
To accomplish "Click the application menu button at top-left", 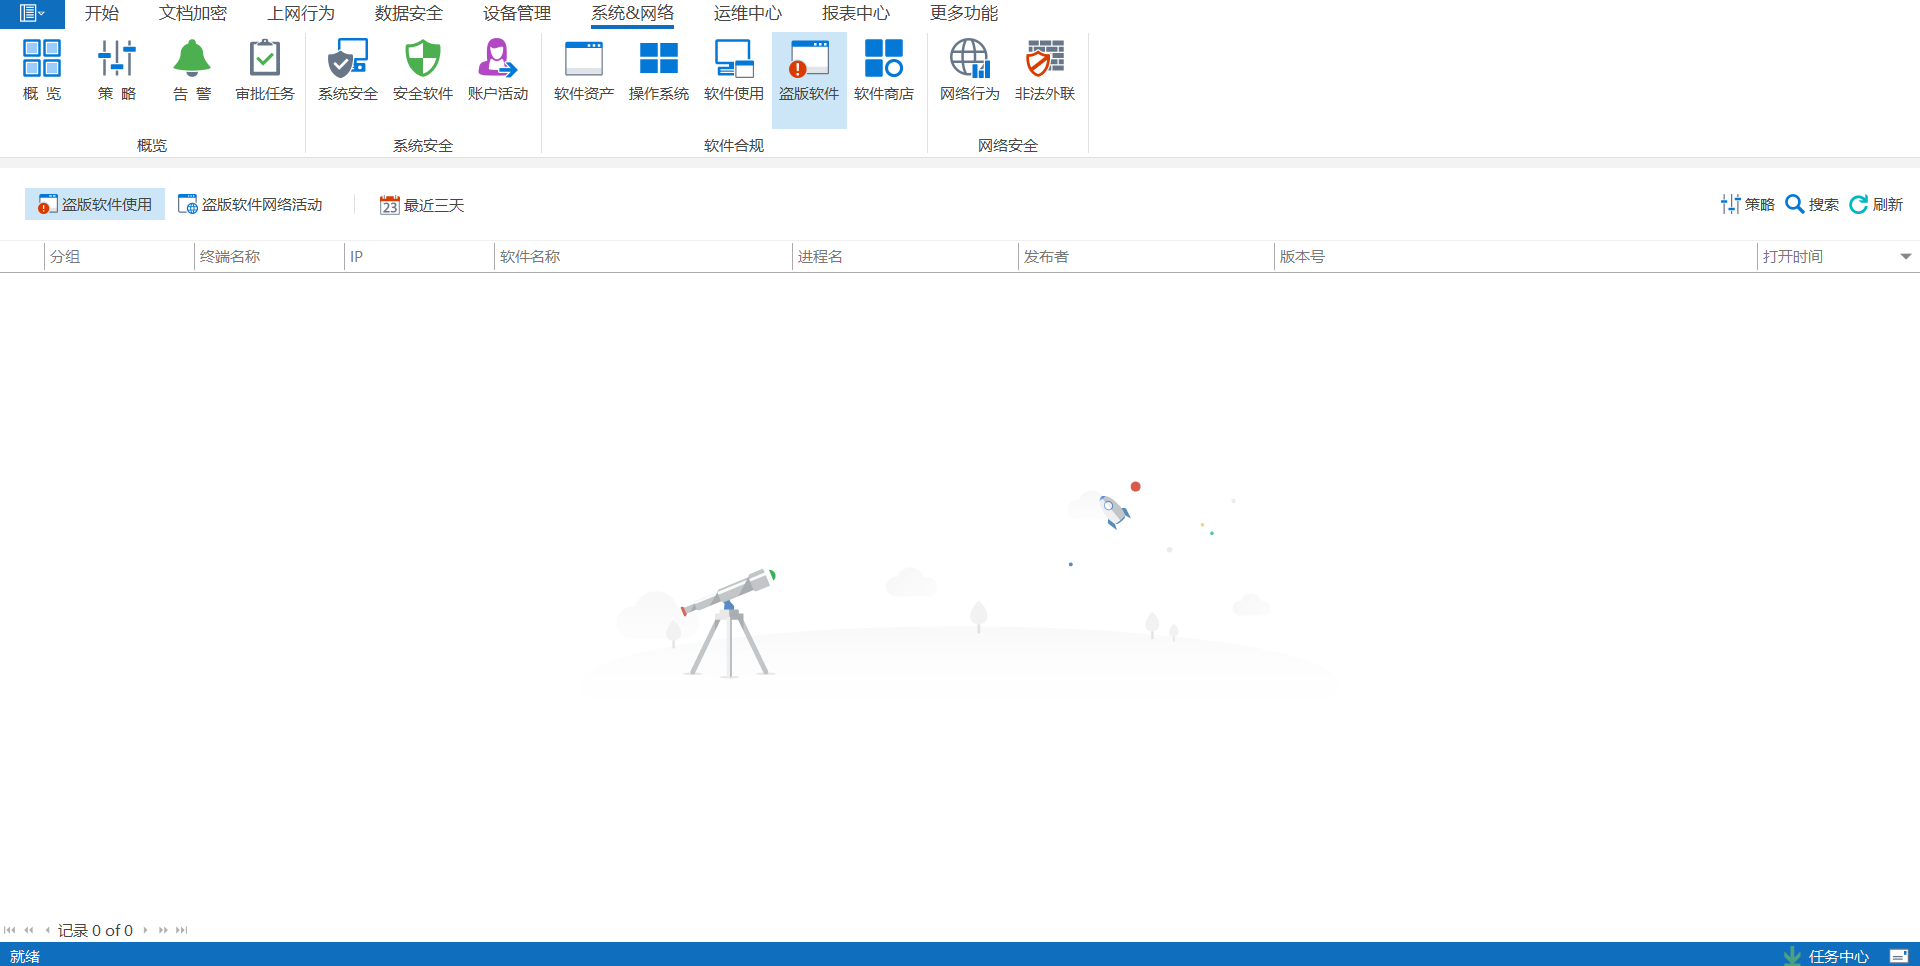I will 32,14.
